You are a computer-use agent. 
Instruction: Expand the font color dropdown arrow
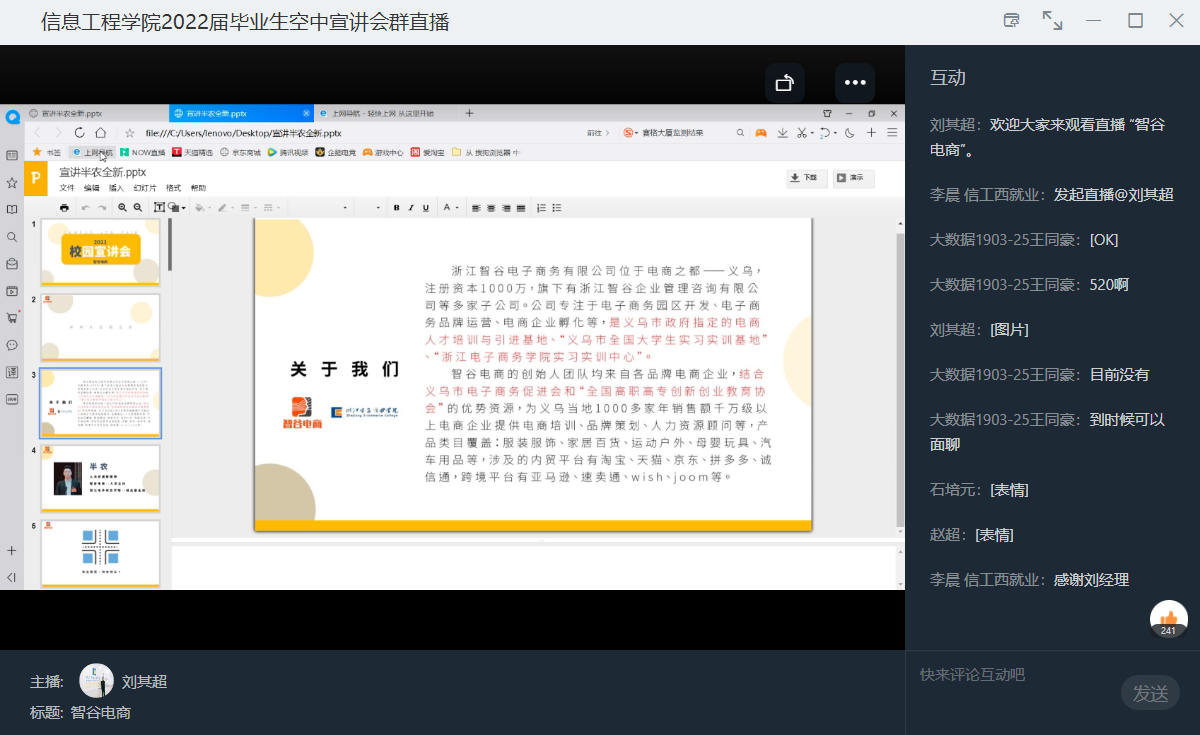coord(457,208)
